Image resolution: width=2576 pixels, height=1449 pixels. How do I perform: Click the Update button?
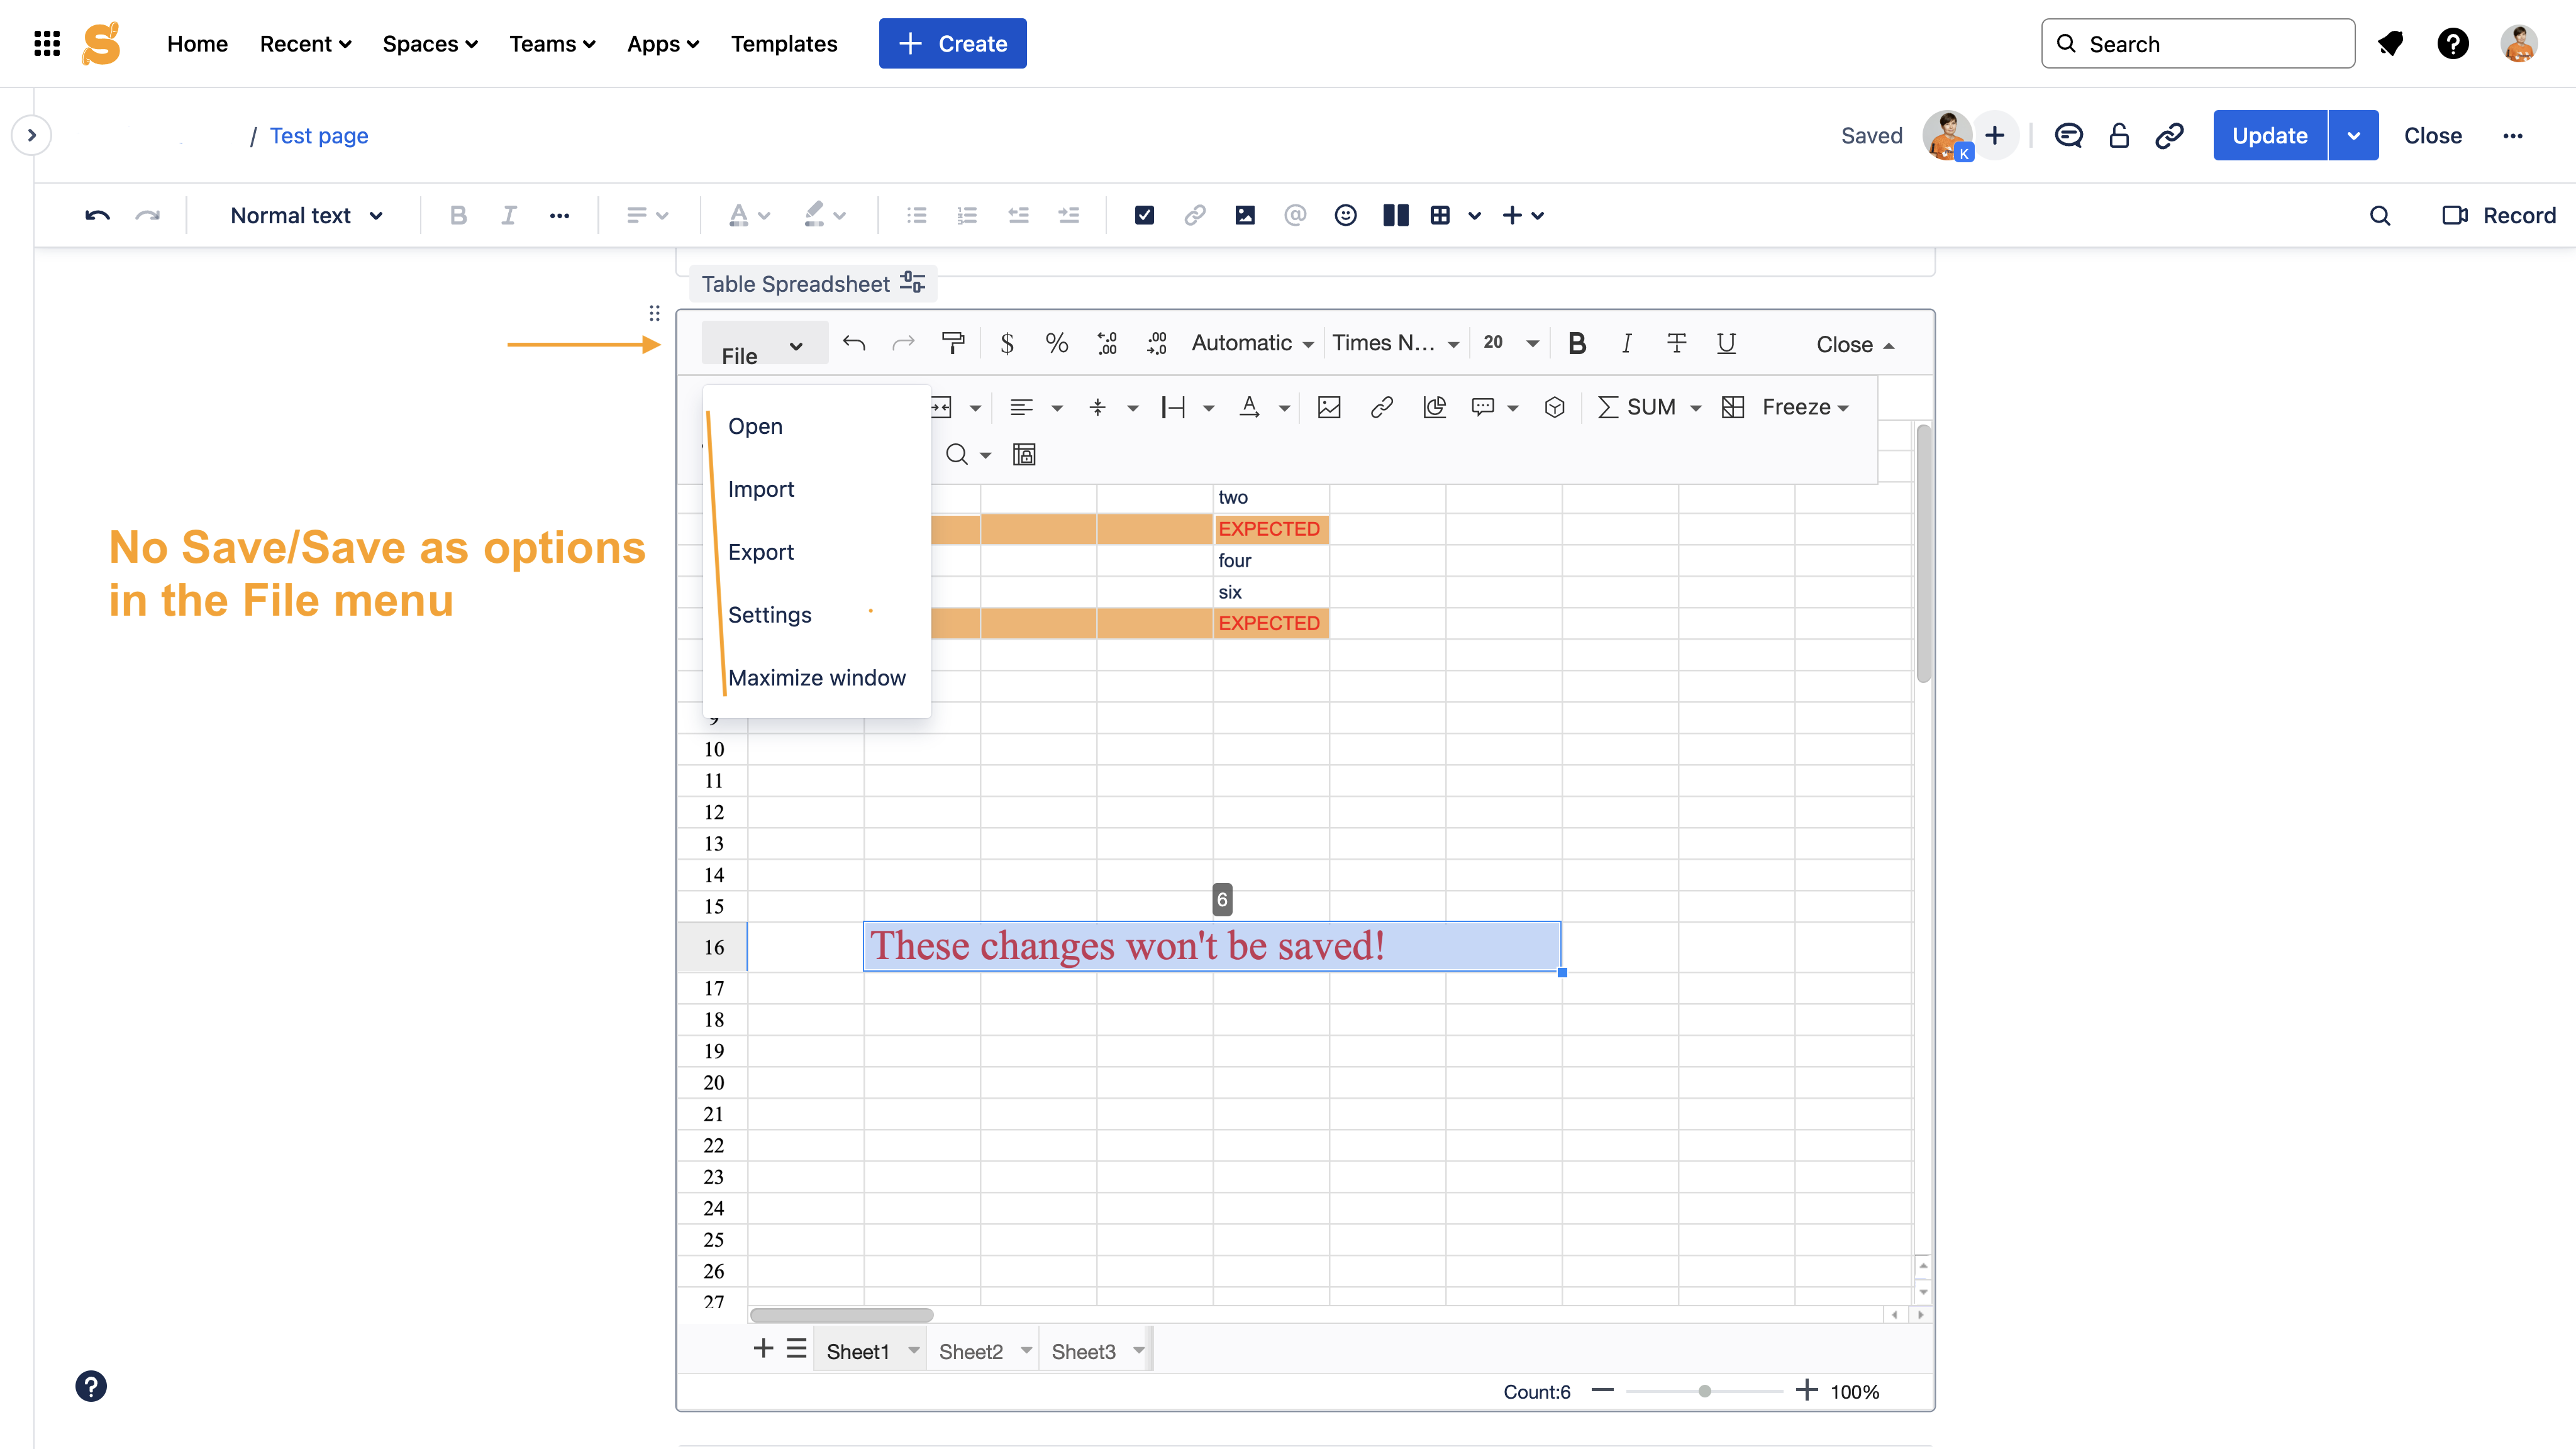point(2269,135)
